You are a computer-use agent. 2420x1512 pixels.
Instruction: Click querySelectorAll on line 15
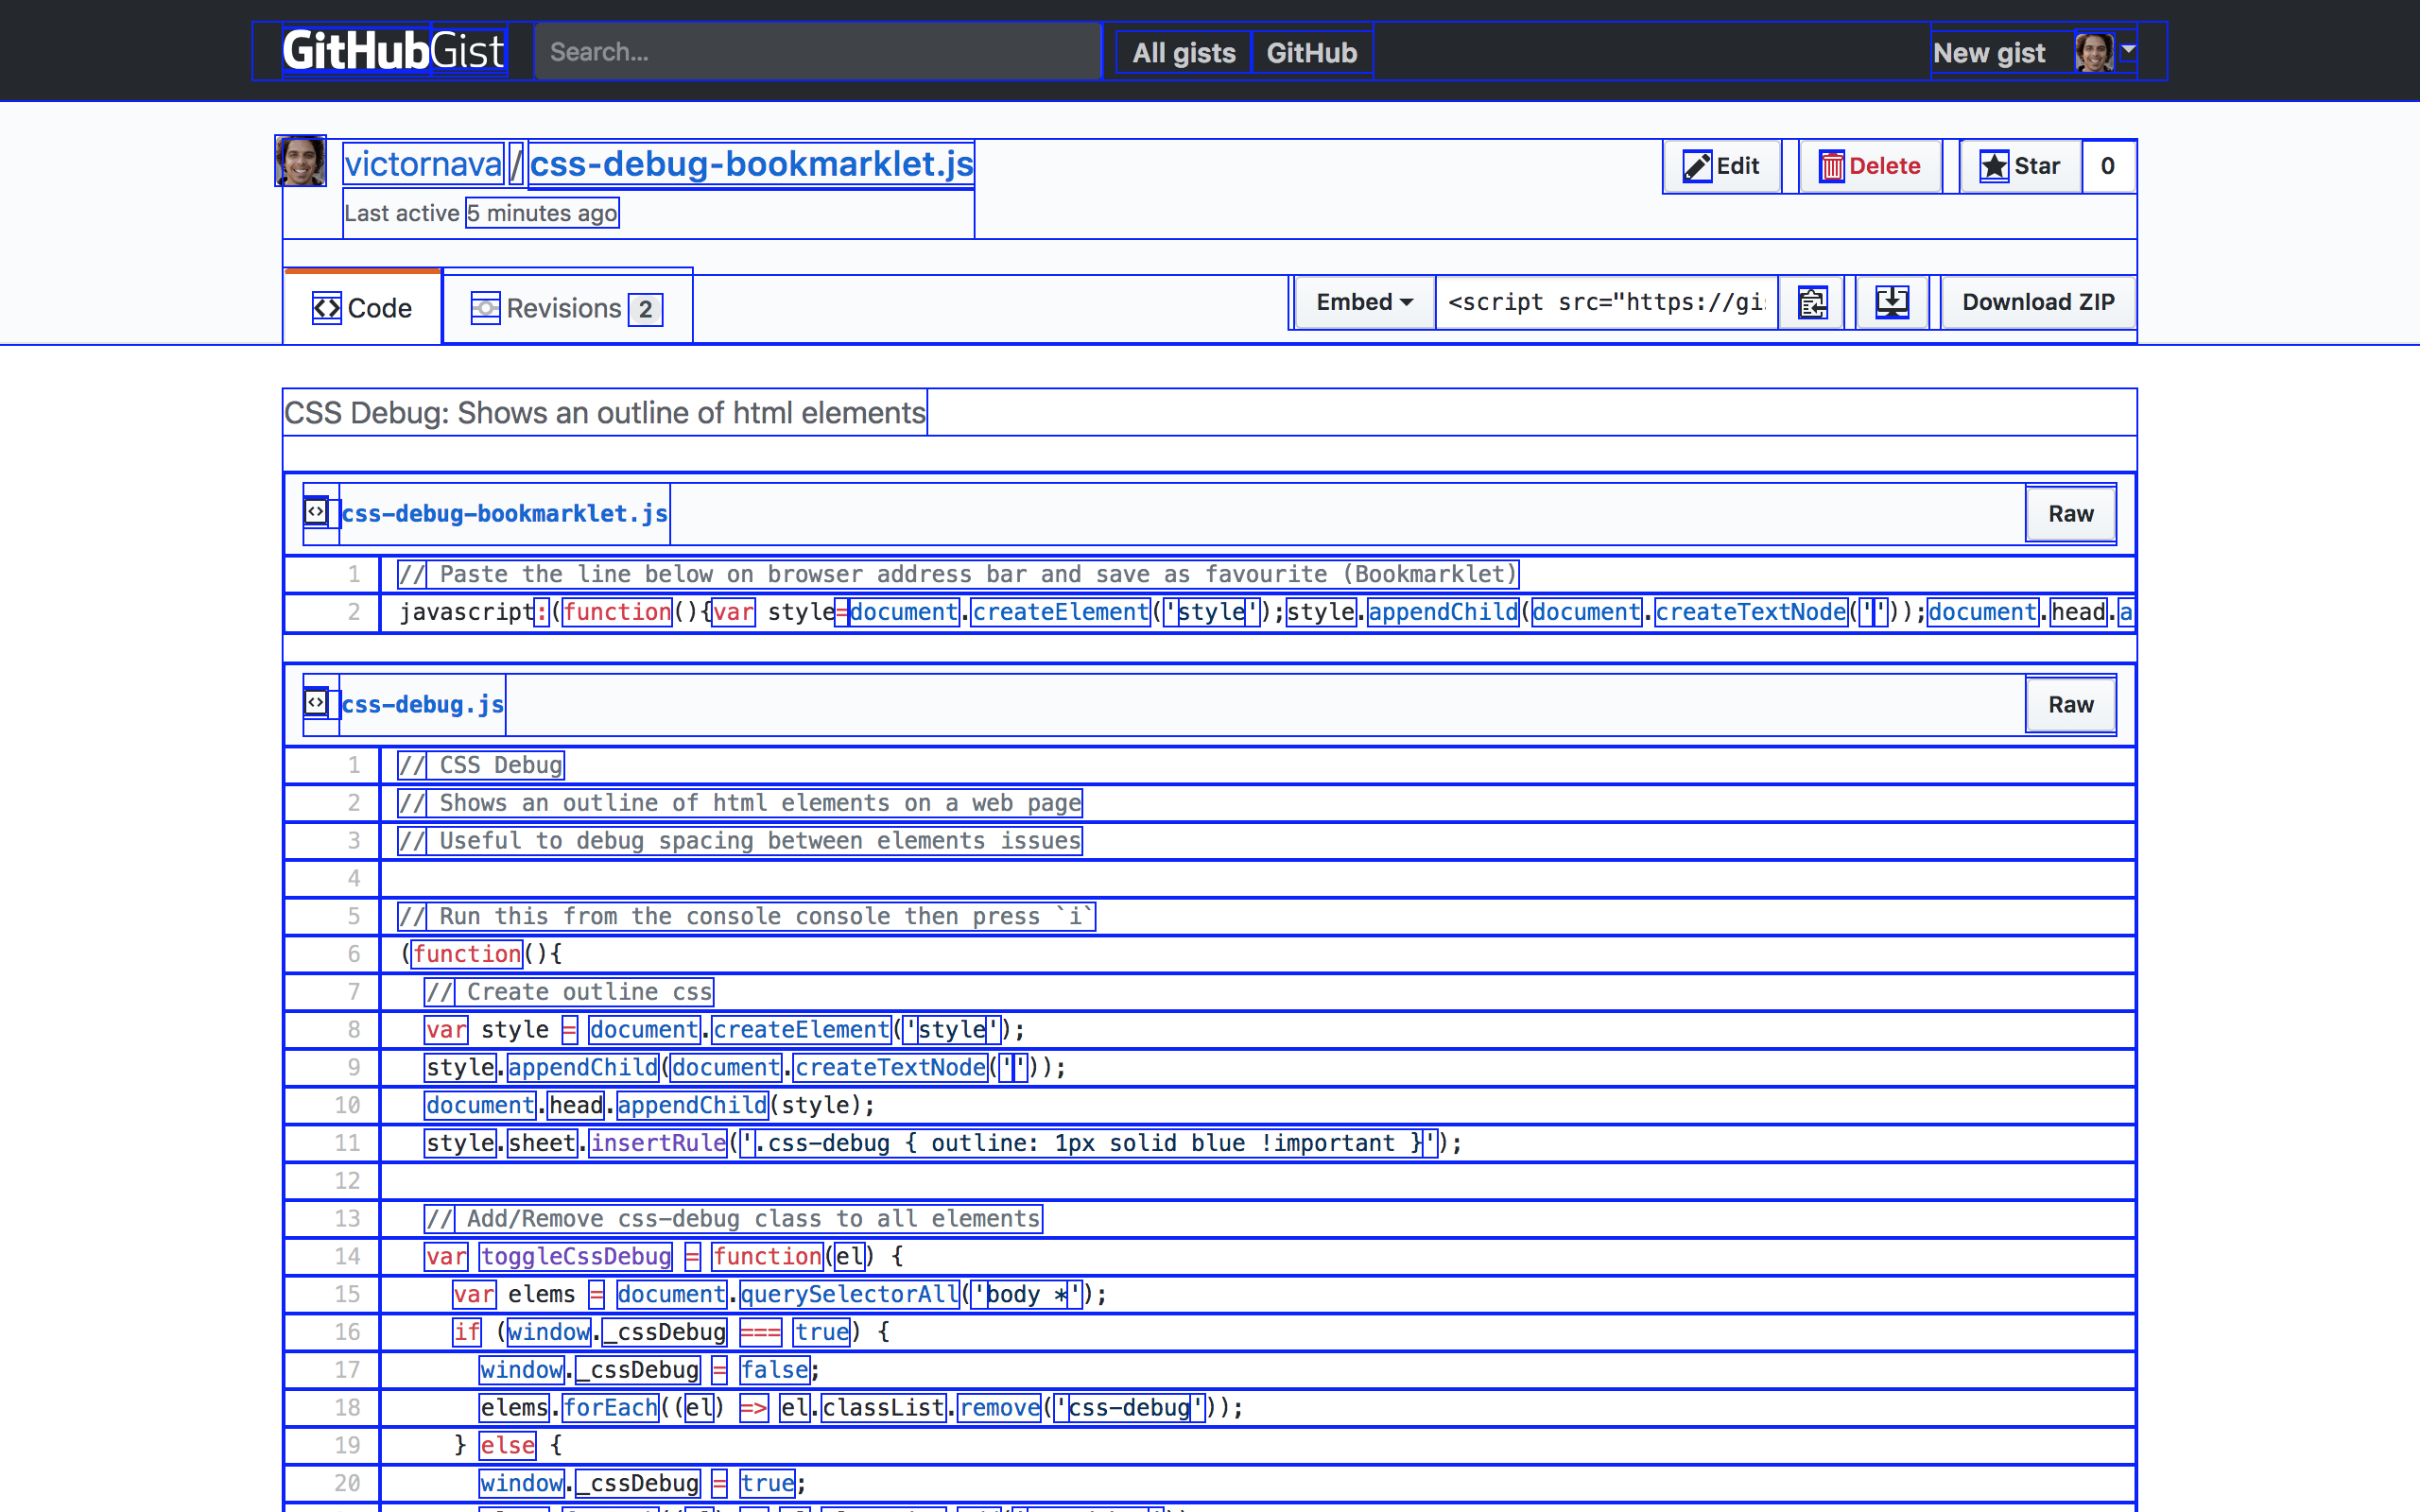click(x=849, y=1294)
